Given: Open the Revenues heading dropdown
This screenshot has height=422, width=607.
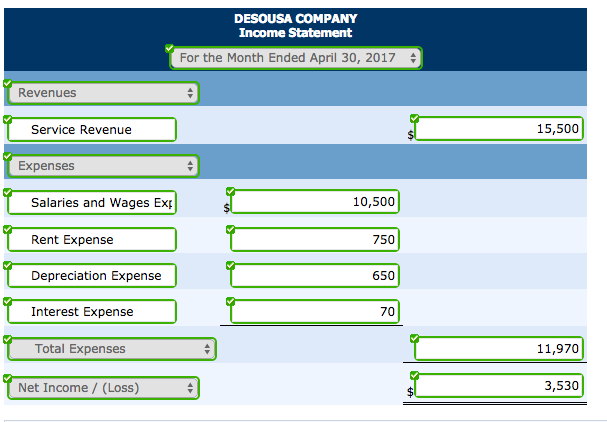Looking at the screenshot, I should pyautogui.click(x=103, y=93).
